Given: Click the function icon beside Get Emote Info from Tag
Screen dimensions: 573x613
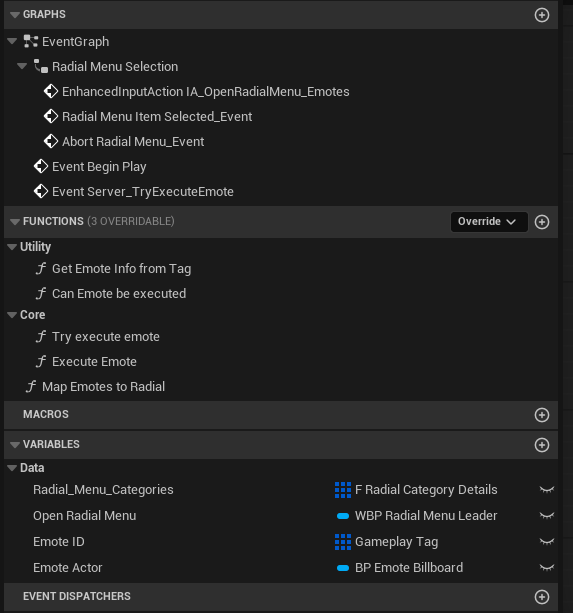Looking at the screenshot, I should [x=41, y=269].
